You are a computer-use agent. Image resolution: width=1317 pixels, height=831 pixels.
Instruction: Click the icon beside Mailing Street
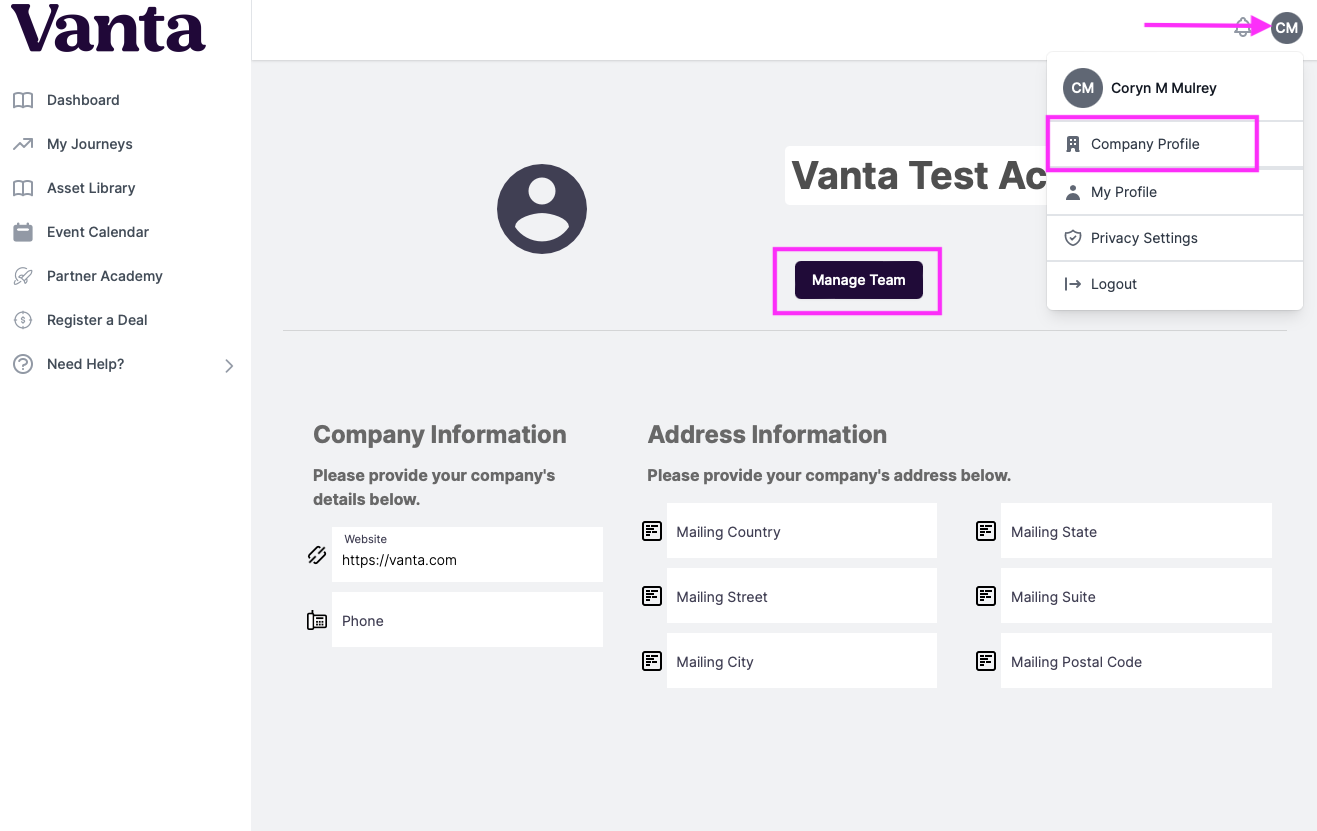(652, 596)
